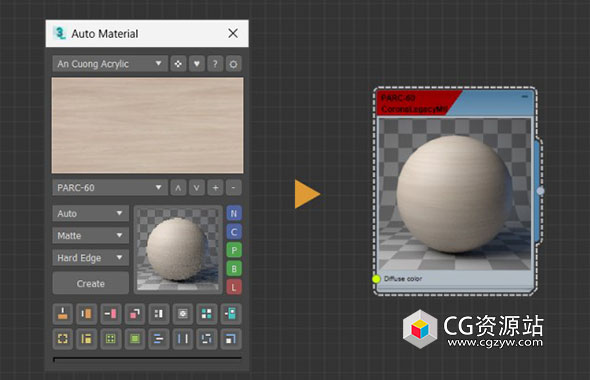Collapse the PARC-60 node with its minus
590x380 pixels.
(x=525, y=97)
